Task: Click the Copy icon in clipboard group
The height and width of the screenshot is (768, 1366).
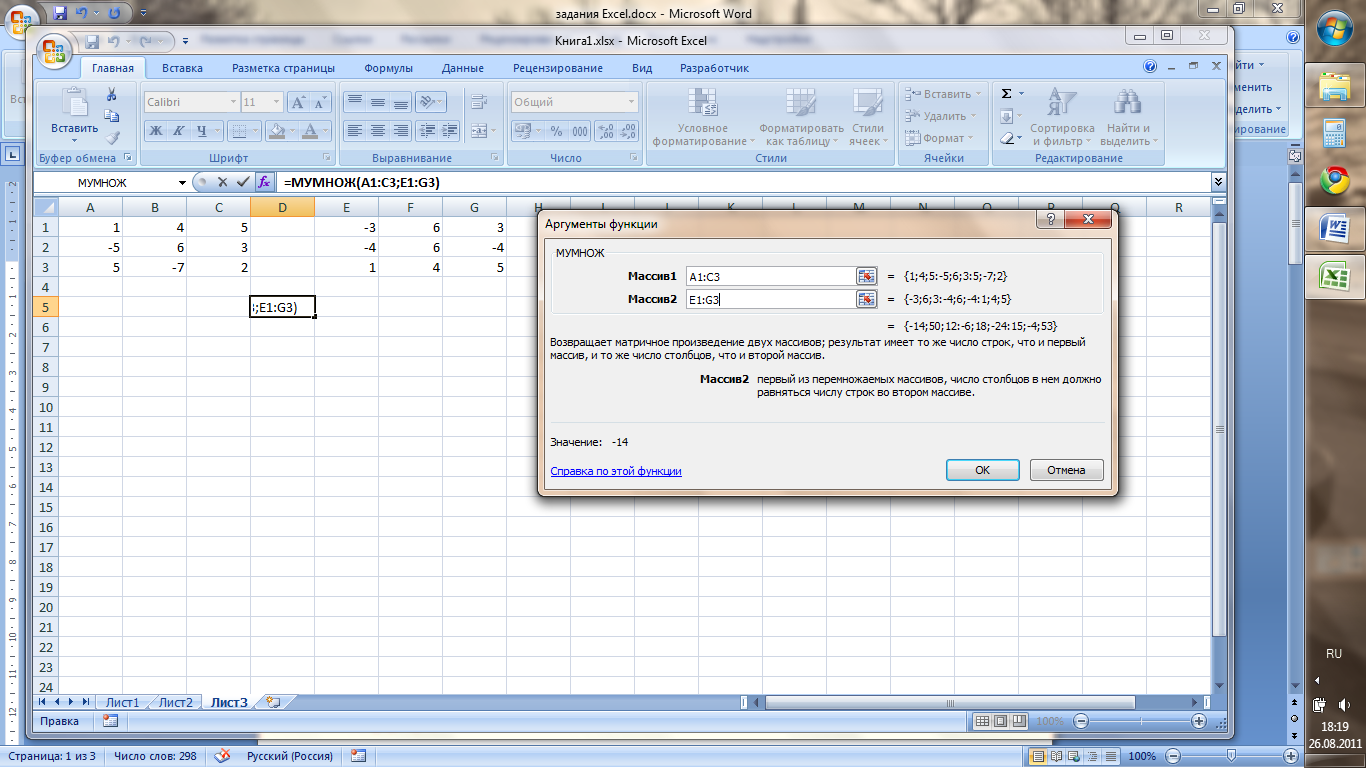Action: (112, 116)
